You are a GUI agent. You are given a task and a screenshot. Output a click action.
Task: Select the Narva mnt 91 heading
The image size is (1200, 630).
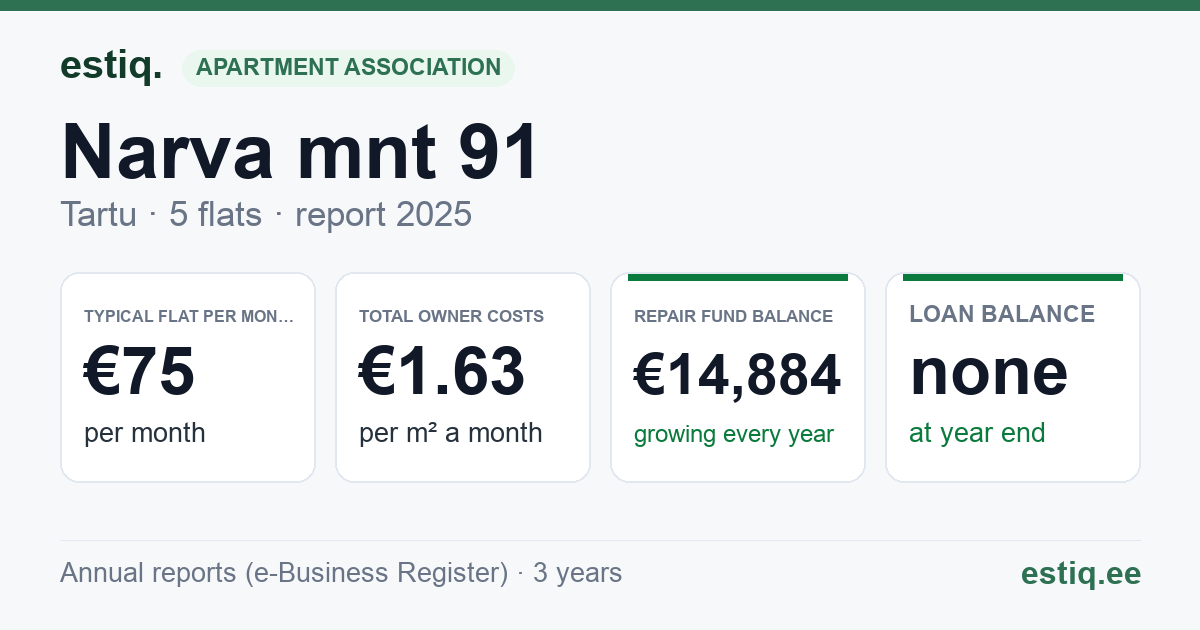point(300,152)
